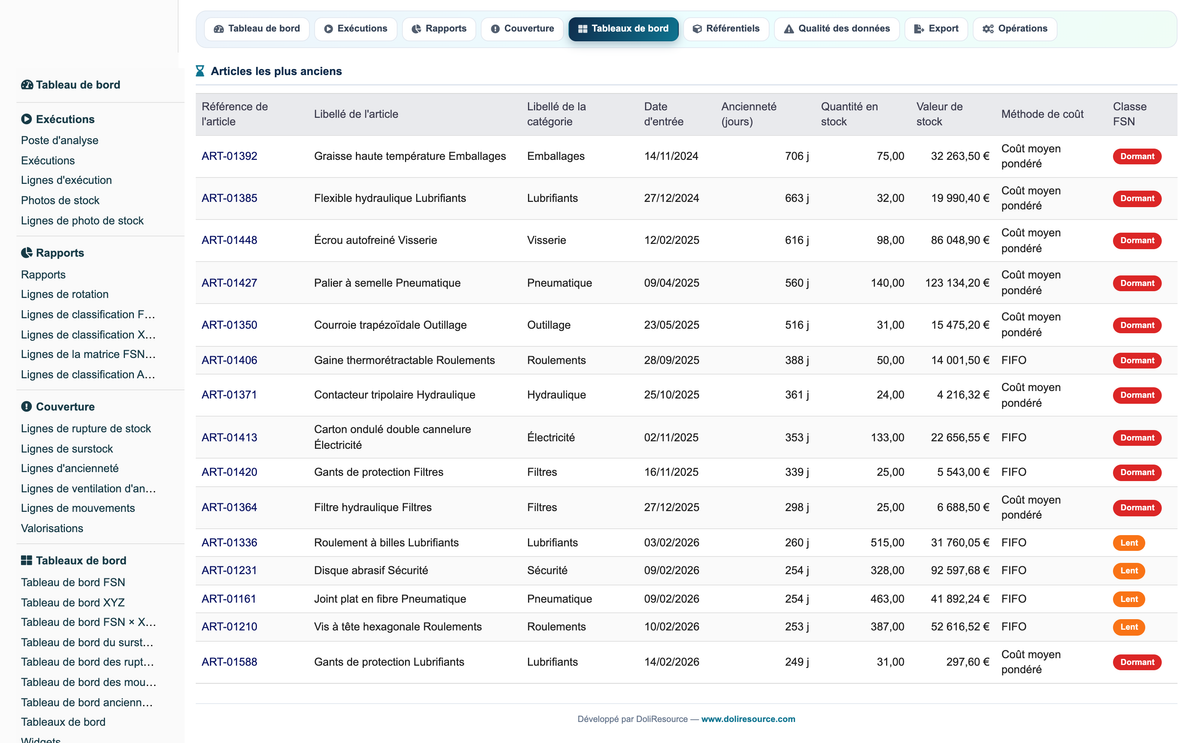Click the cube icon in the Référentiels tab
Screen dimensions: 1200x743
(697, 29)
